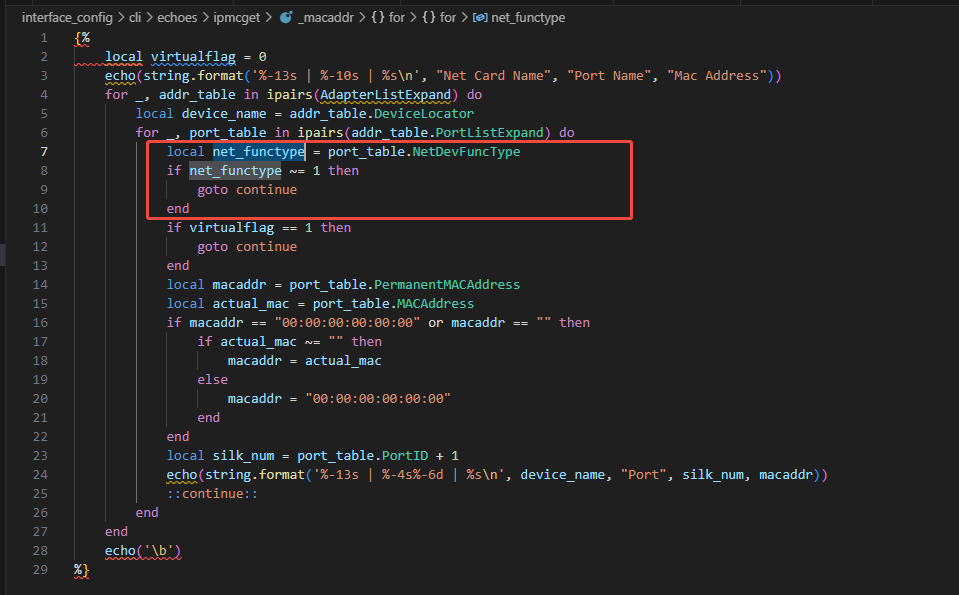Image resolution: width=959 pixels, height=595 pixels.
Task: Expand the cli breadcrumb segment
Action: pos(135,18)
